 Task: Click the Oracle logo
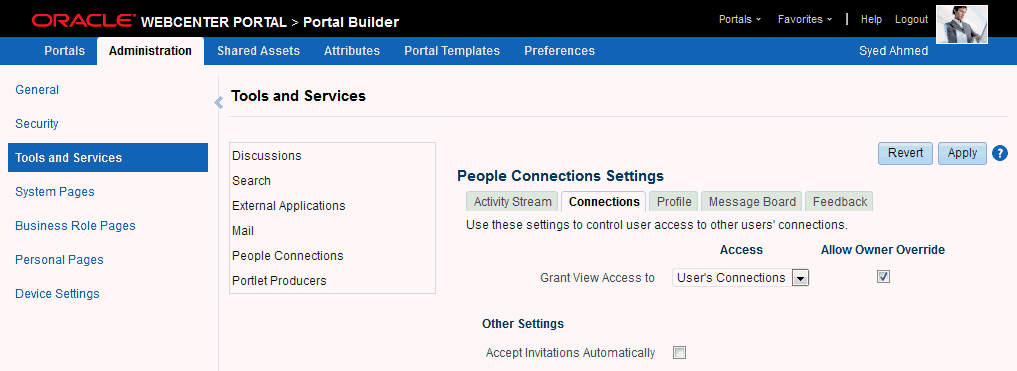[83, 21]
